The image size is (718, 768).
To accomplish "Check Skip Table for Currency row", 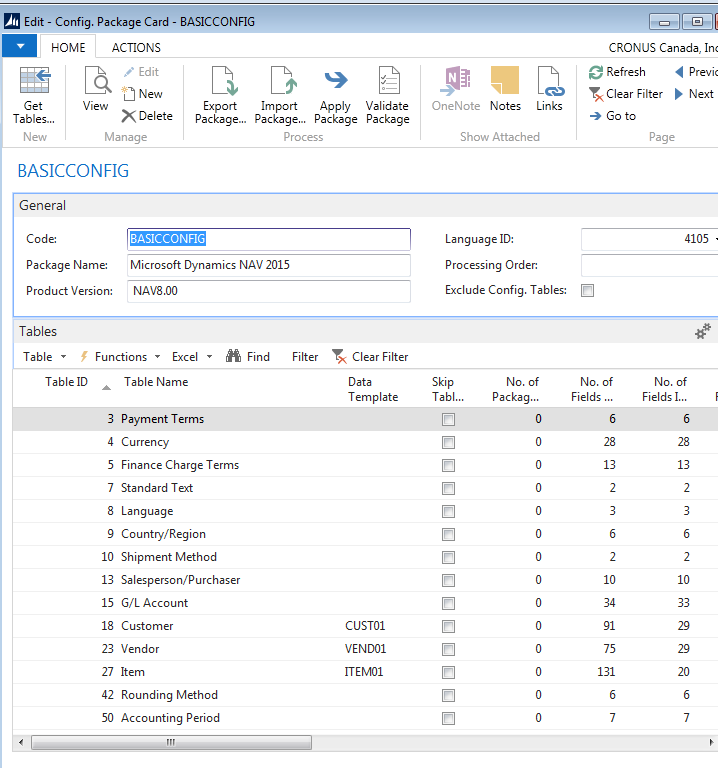I will click(x=448, y=442).
